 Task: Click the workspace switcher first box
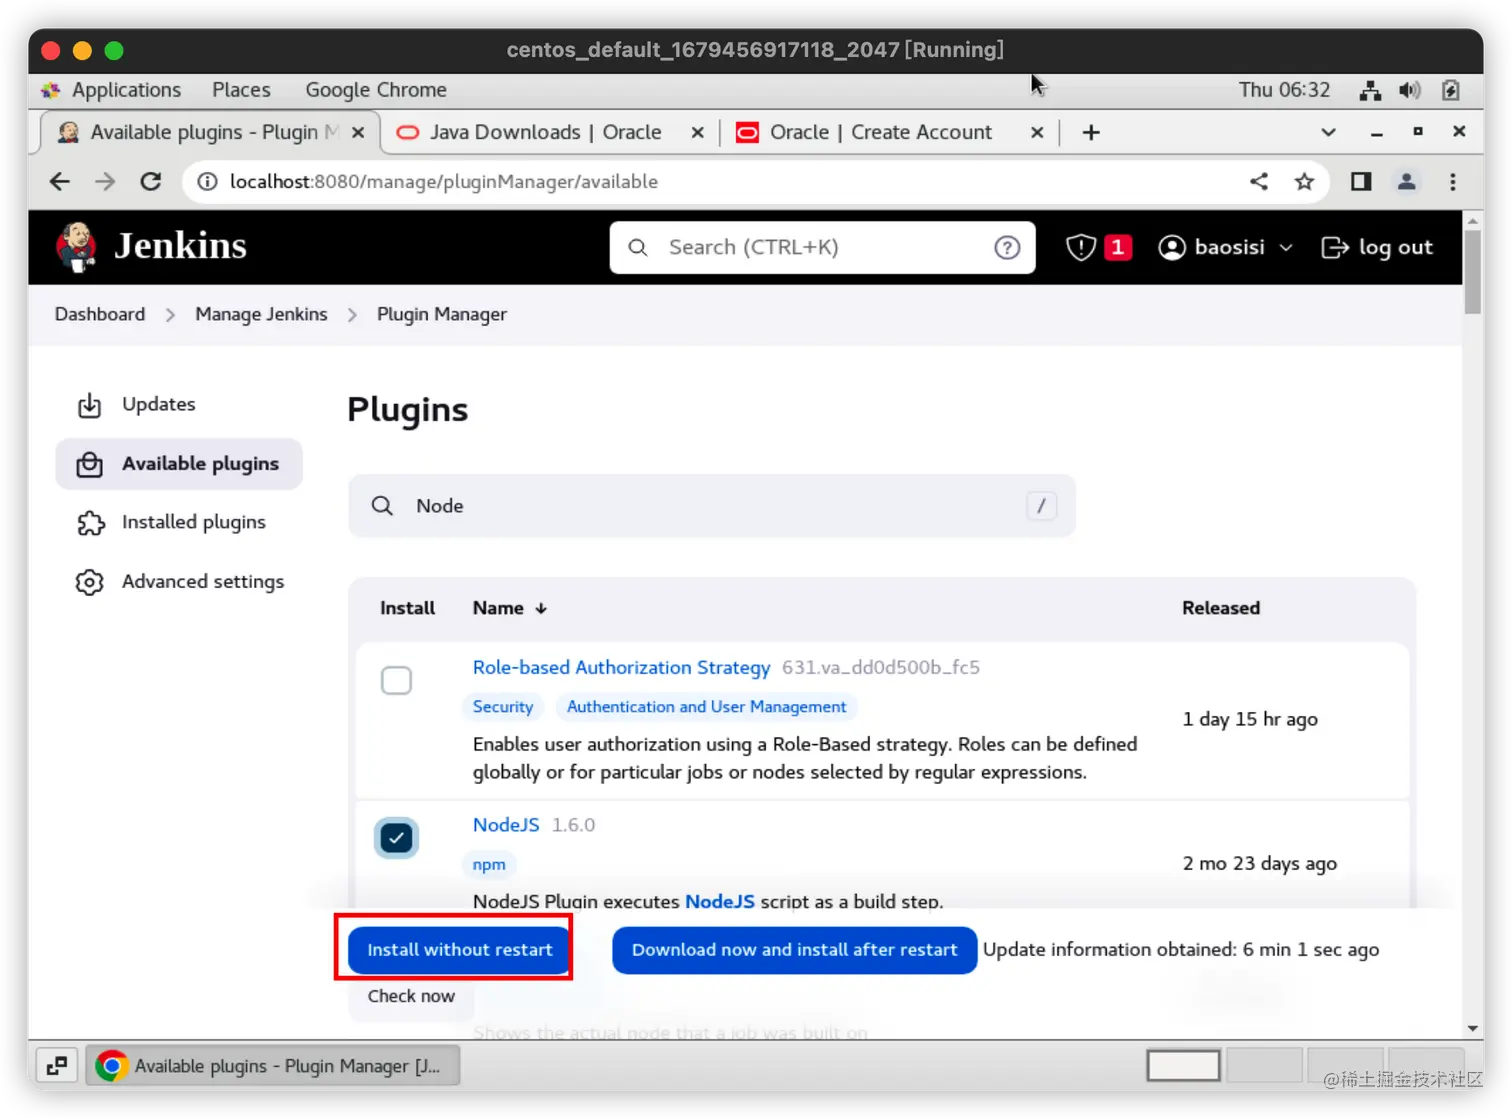1183,1066
